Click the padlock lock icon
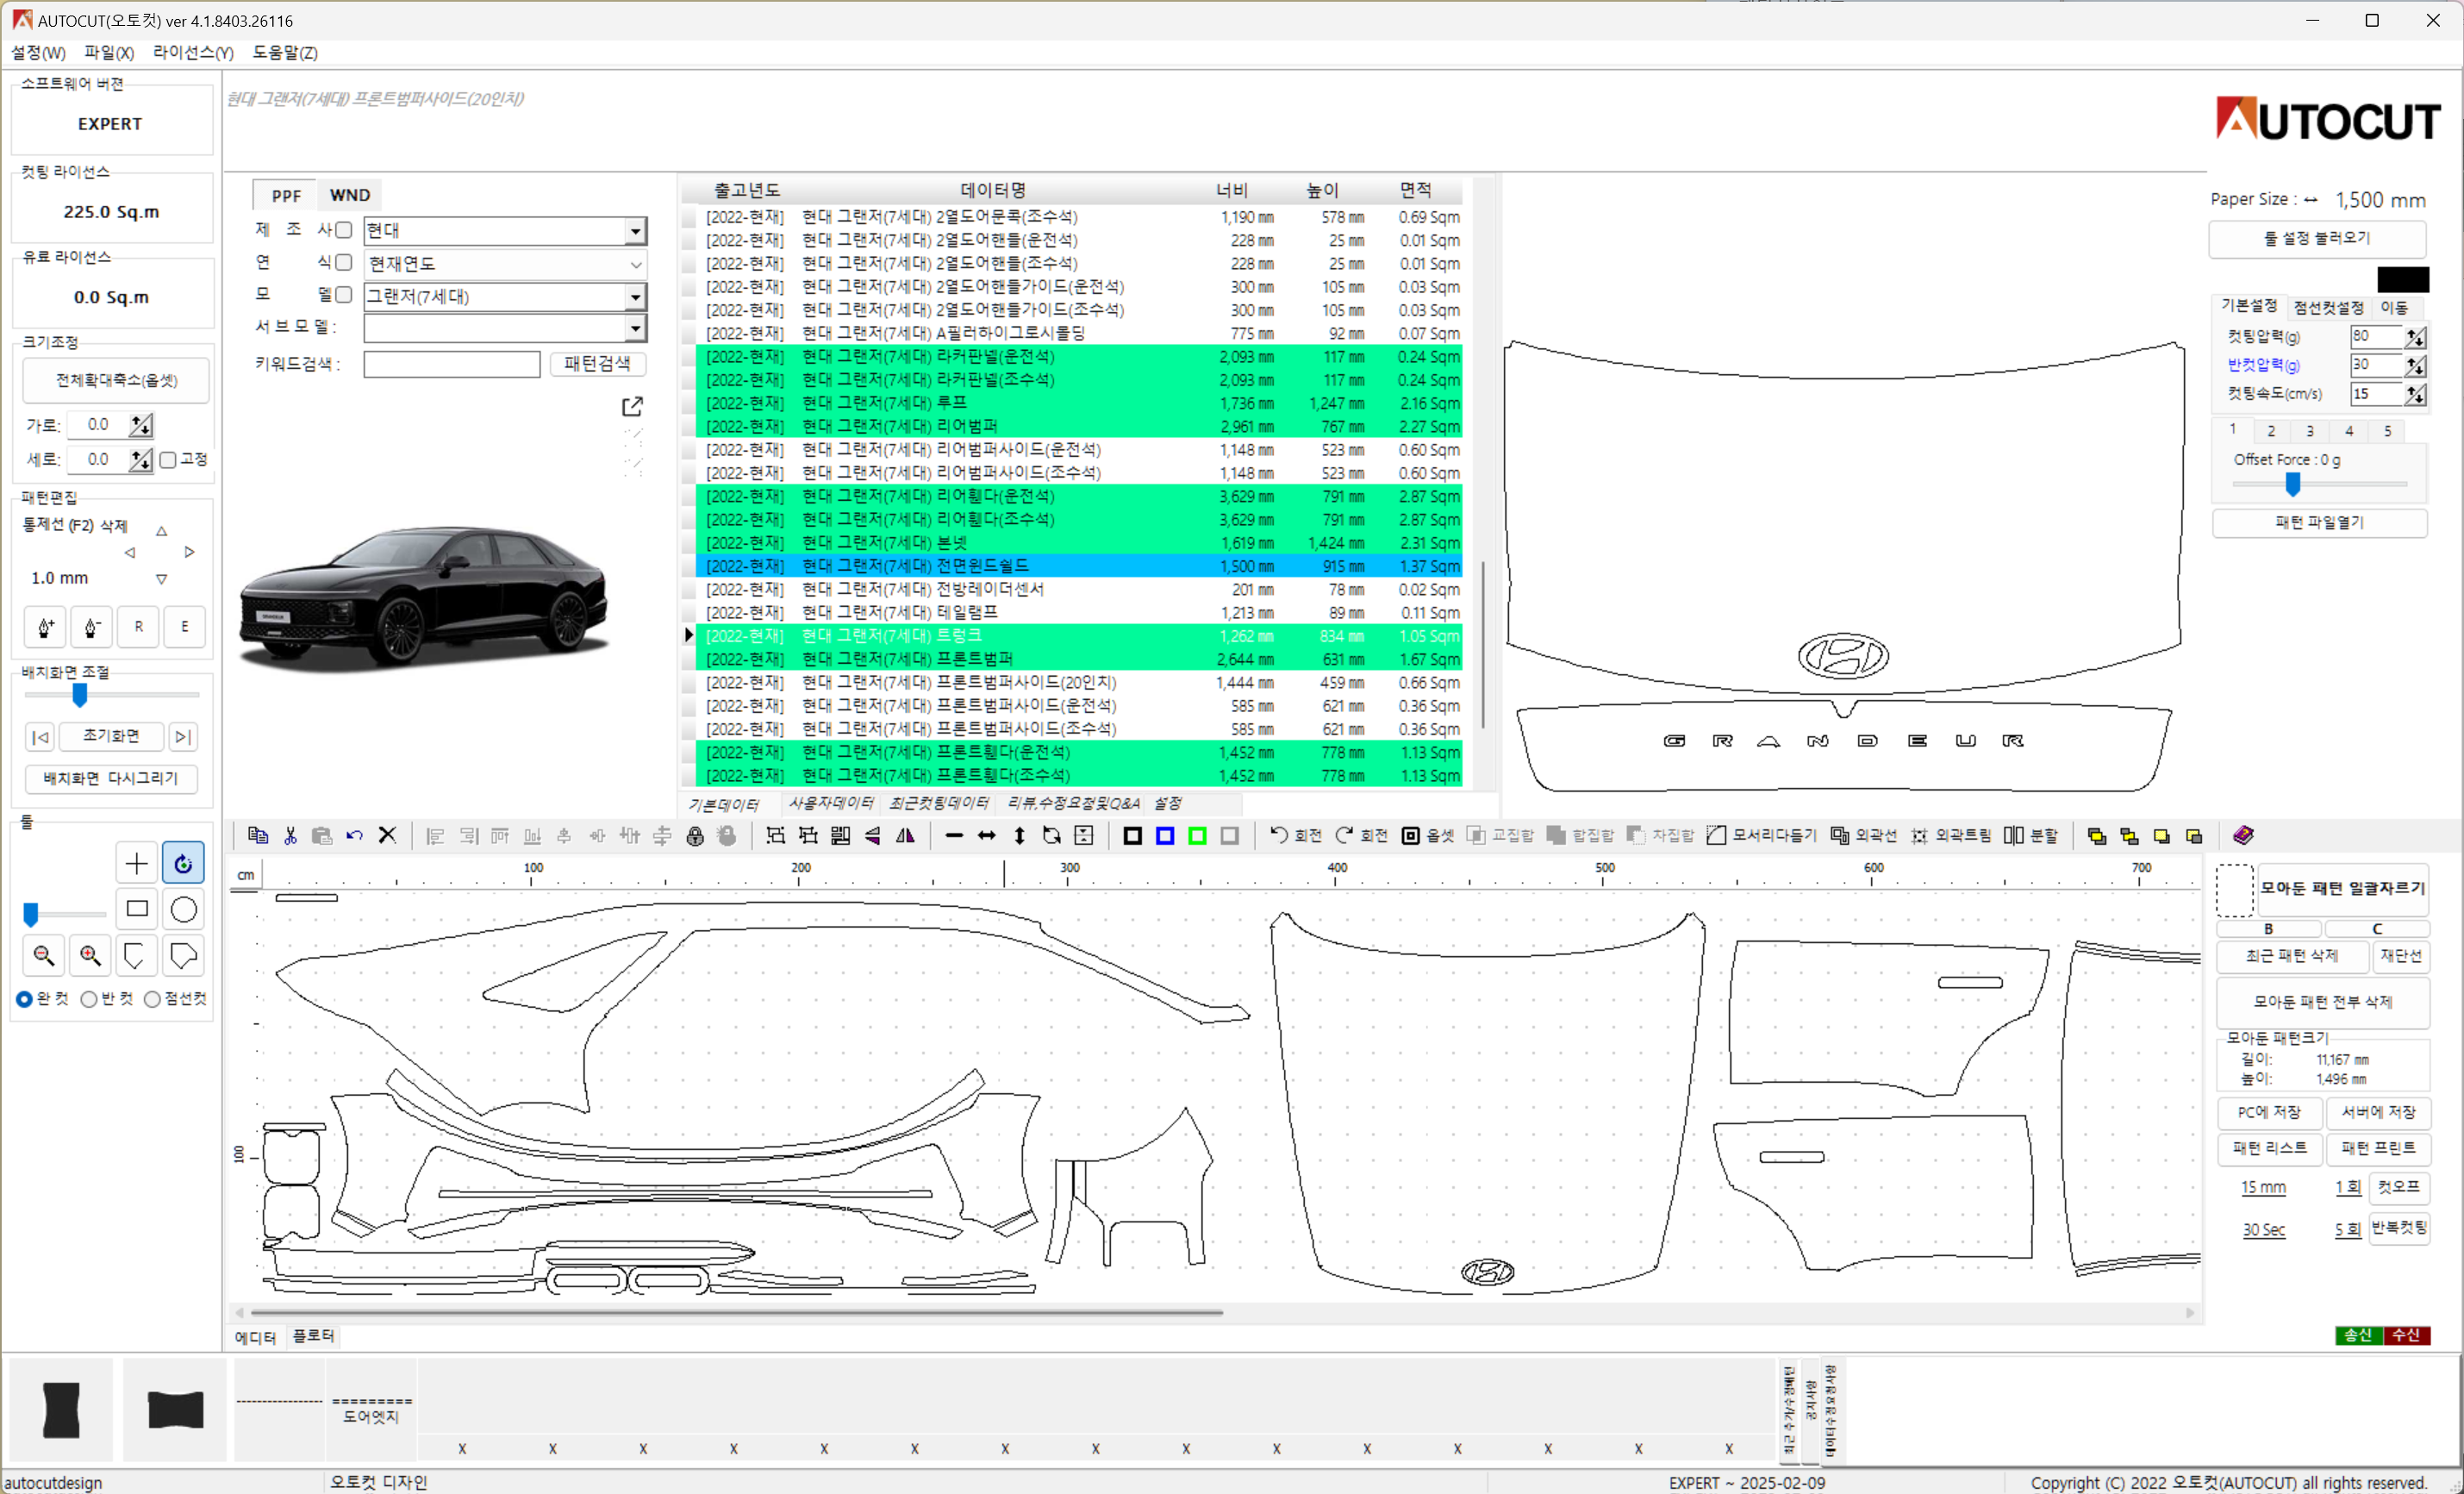Image resolution: width=2464 pixels, height=1494 pixels. pos(695,835)
